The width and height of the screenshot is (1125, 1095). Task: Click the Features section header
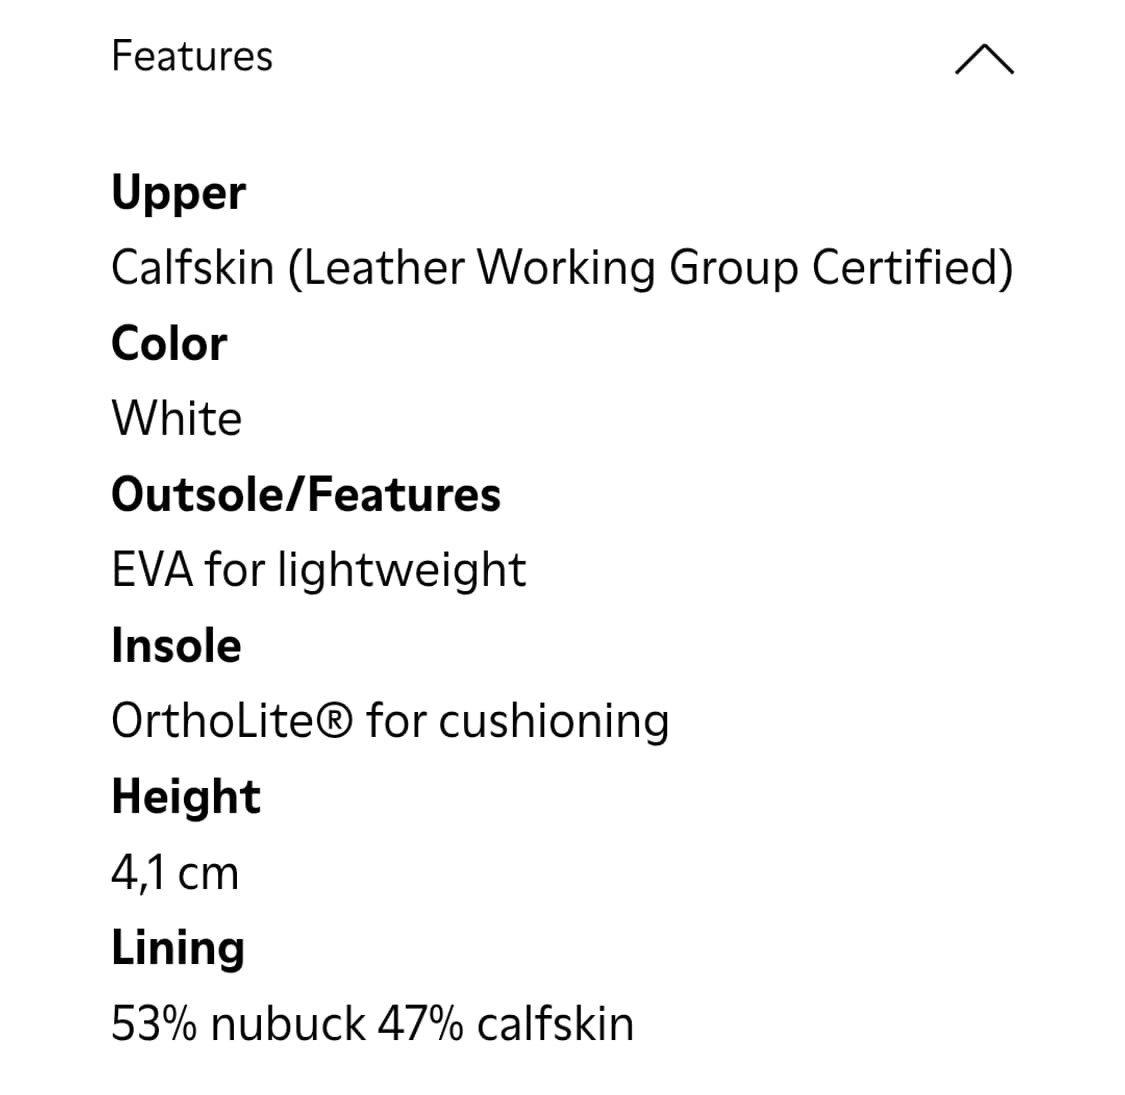tap(192, 56)
